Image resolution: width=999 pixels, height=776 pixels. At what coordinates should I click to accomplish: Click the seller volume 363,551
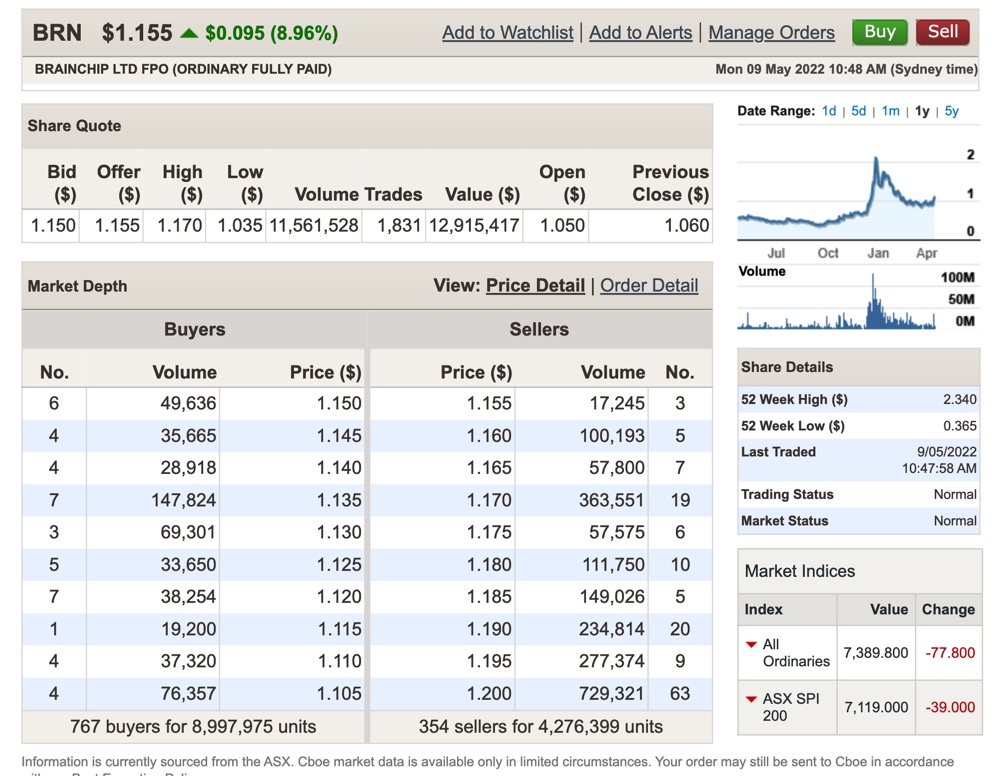pos(612,499)
